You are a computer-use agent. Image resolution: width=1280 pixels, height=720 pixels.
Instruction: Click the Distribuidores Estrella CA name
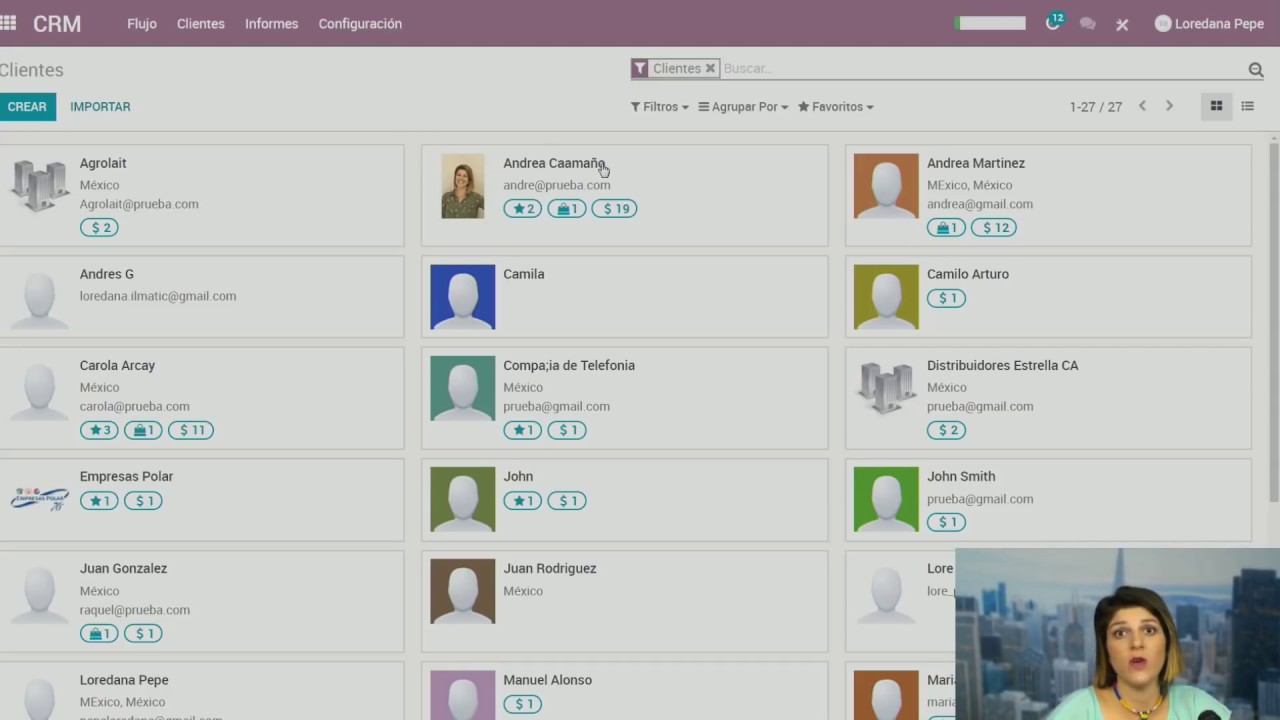point(1003,365)
